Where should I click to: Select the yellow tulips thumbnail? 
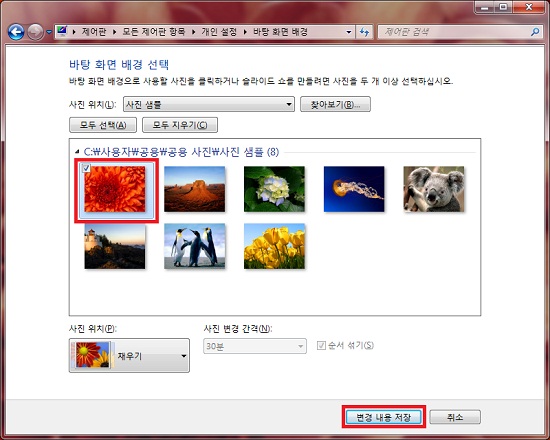(x=274, y=247)
